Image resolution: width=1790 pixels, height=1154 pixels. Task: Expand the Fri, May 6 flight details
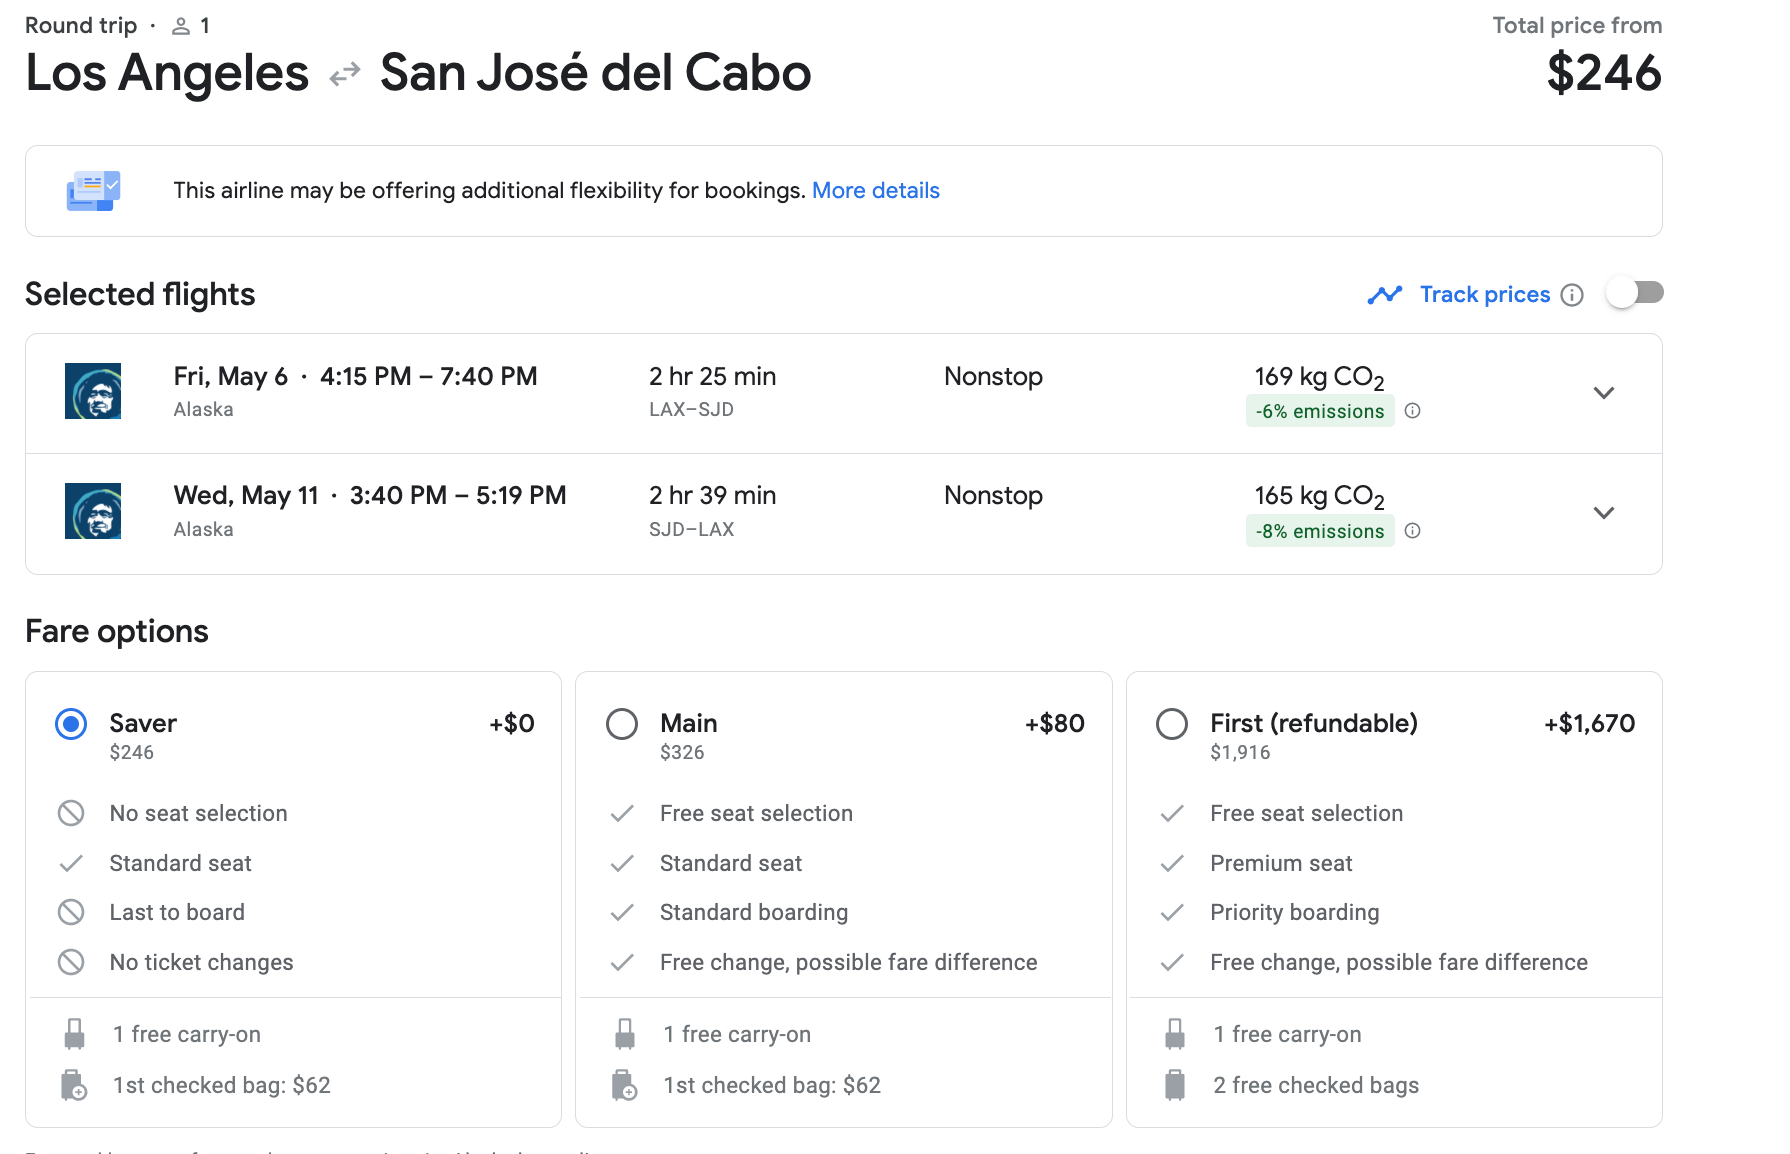tap(1604, 393)
